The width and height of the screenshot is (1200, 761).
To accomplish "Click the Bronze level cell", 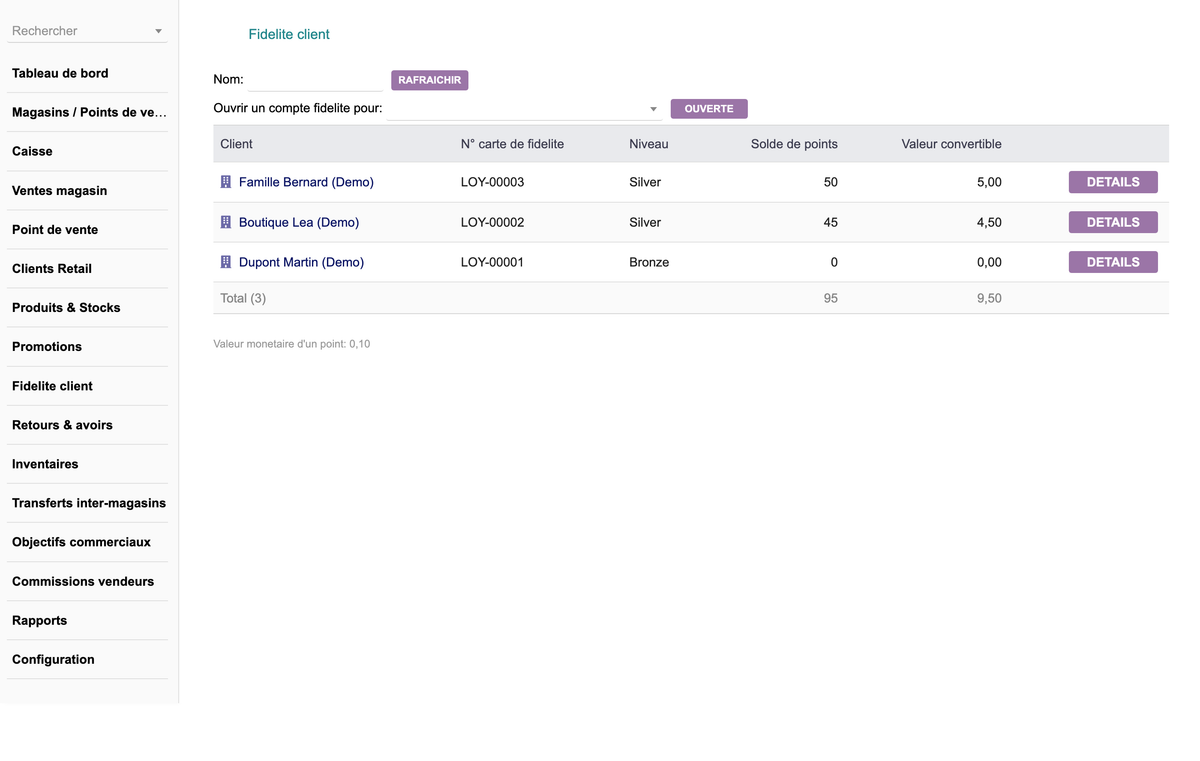I will 649,262.
